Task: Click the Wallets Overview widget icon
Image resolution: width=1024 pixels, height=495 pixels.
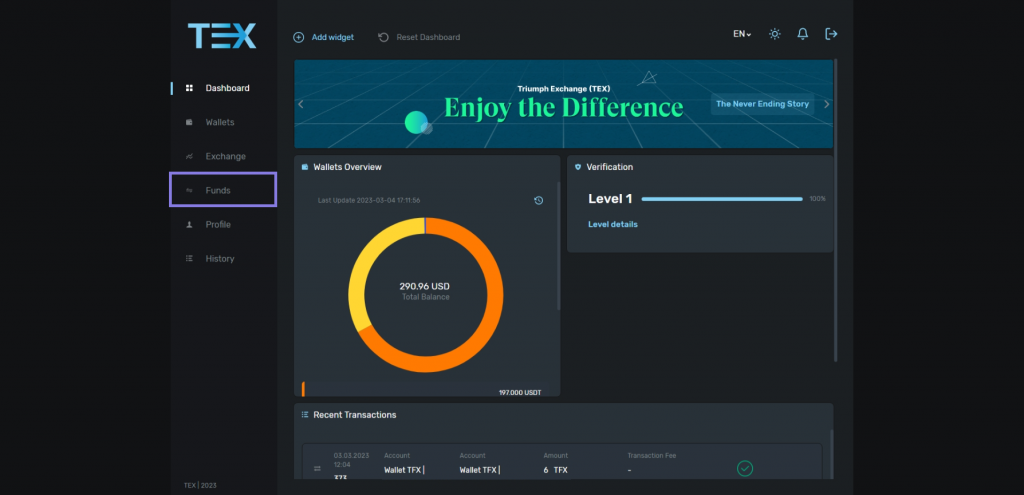Action: click(305, 167)
